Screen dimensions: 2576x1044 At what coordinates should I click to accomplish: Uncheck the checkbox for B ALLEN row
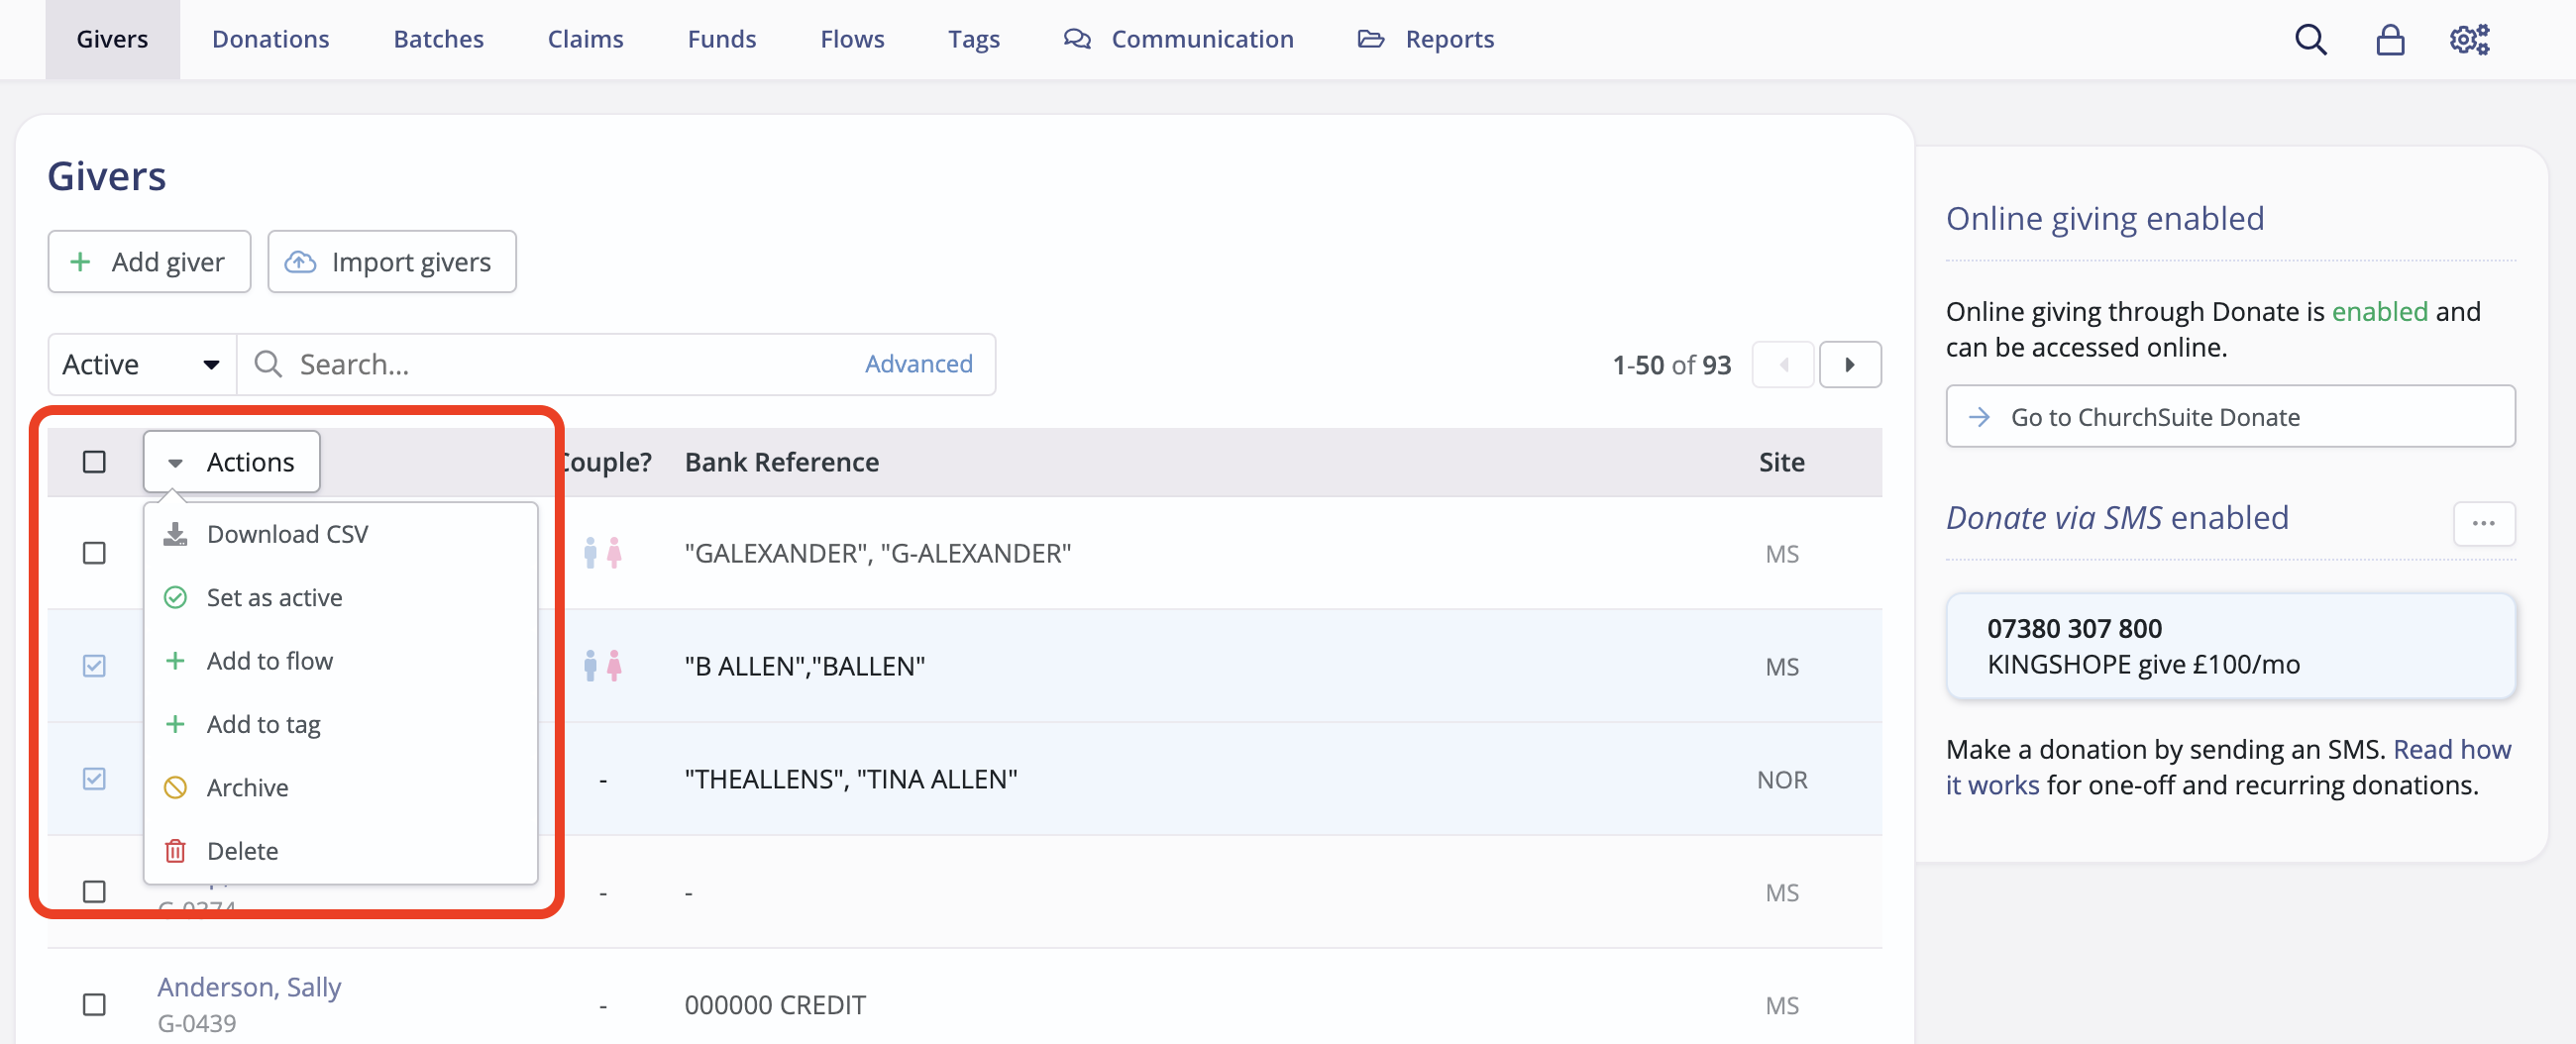tap(94, 665)
